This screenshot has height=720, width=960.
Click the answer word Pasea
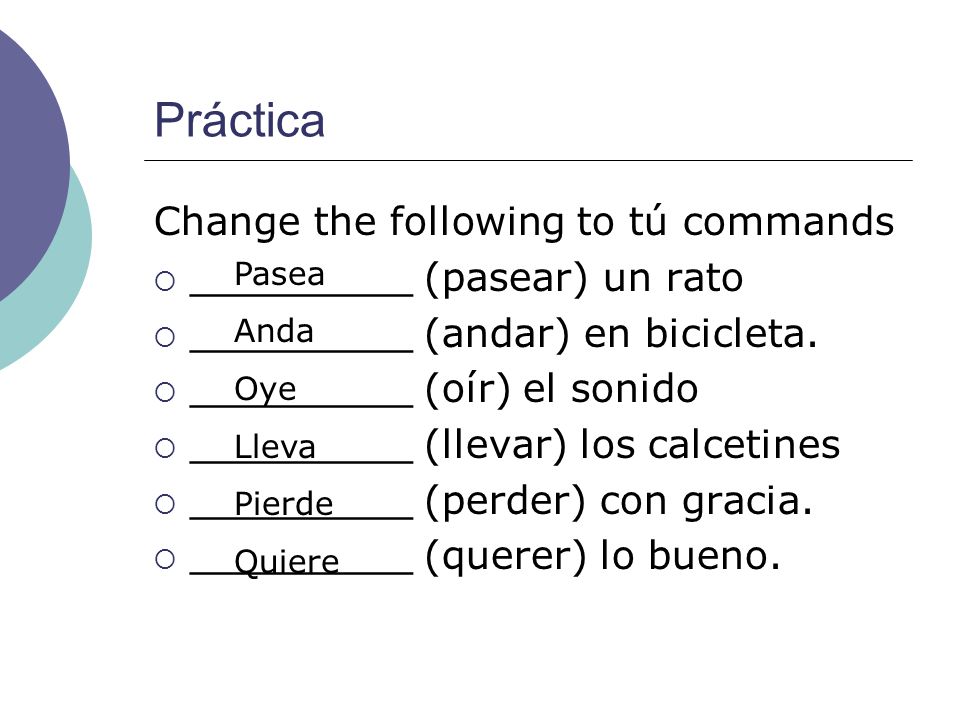click(279, 274)
